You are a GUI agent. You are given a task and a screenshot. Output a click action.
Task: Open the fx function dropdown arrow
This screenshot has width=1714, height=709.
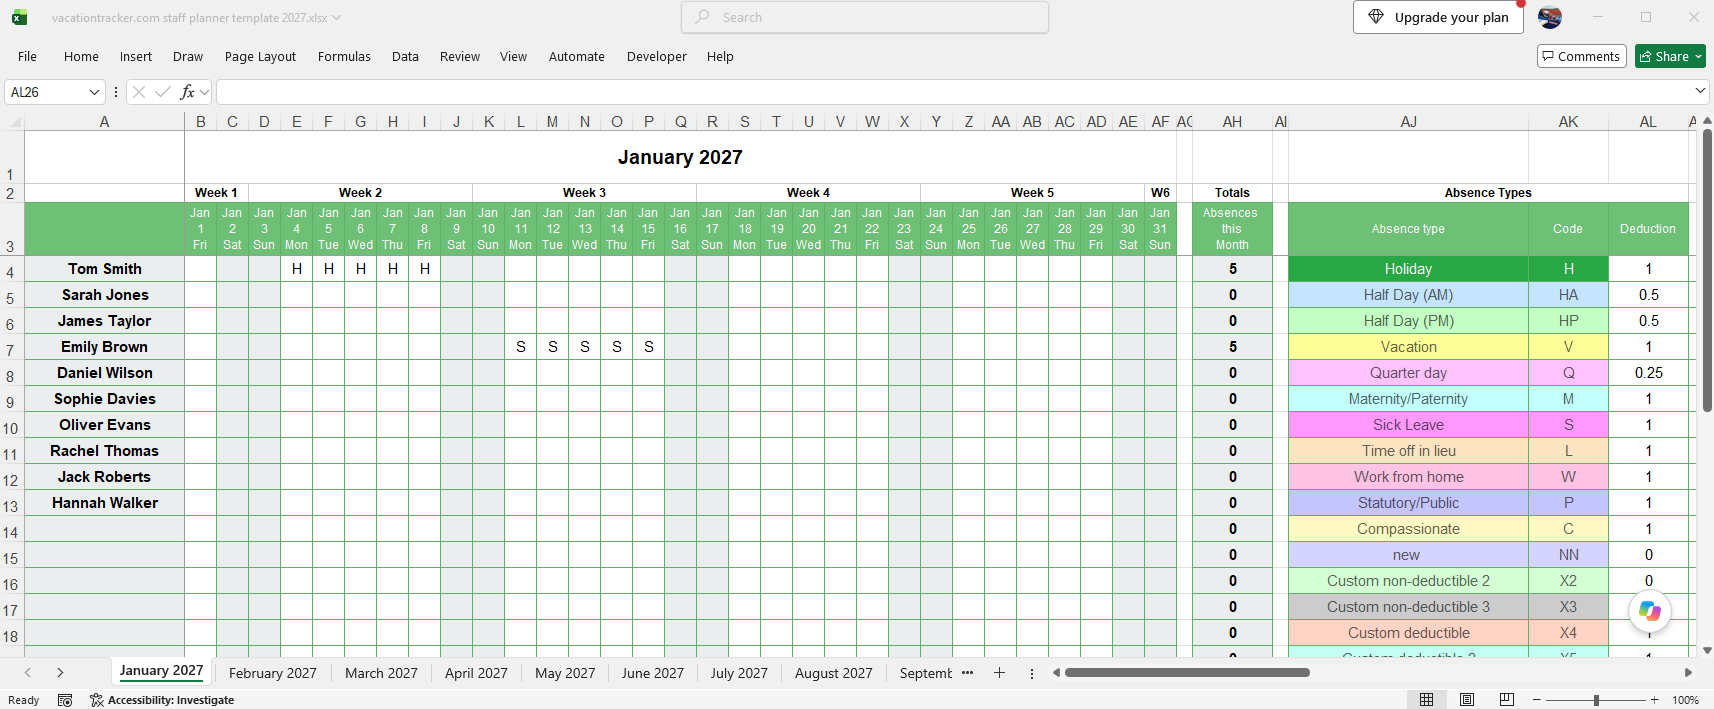[x=204, y=92]
